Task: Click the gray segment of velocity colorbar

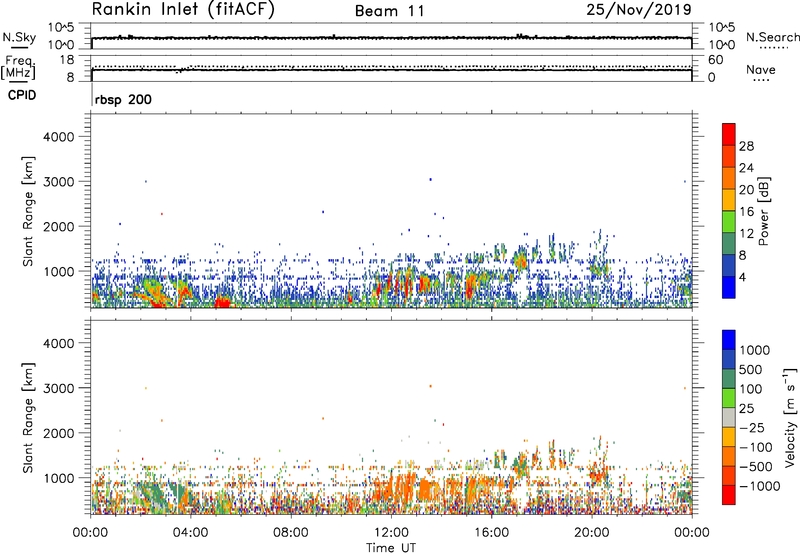Action: pyautogui.click(x=729, y=418)
